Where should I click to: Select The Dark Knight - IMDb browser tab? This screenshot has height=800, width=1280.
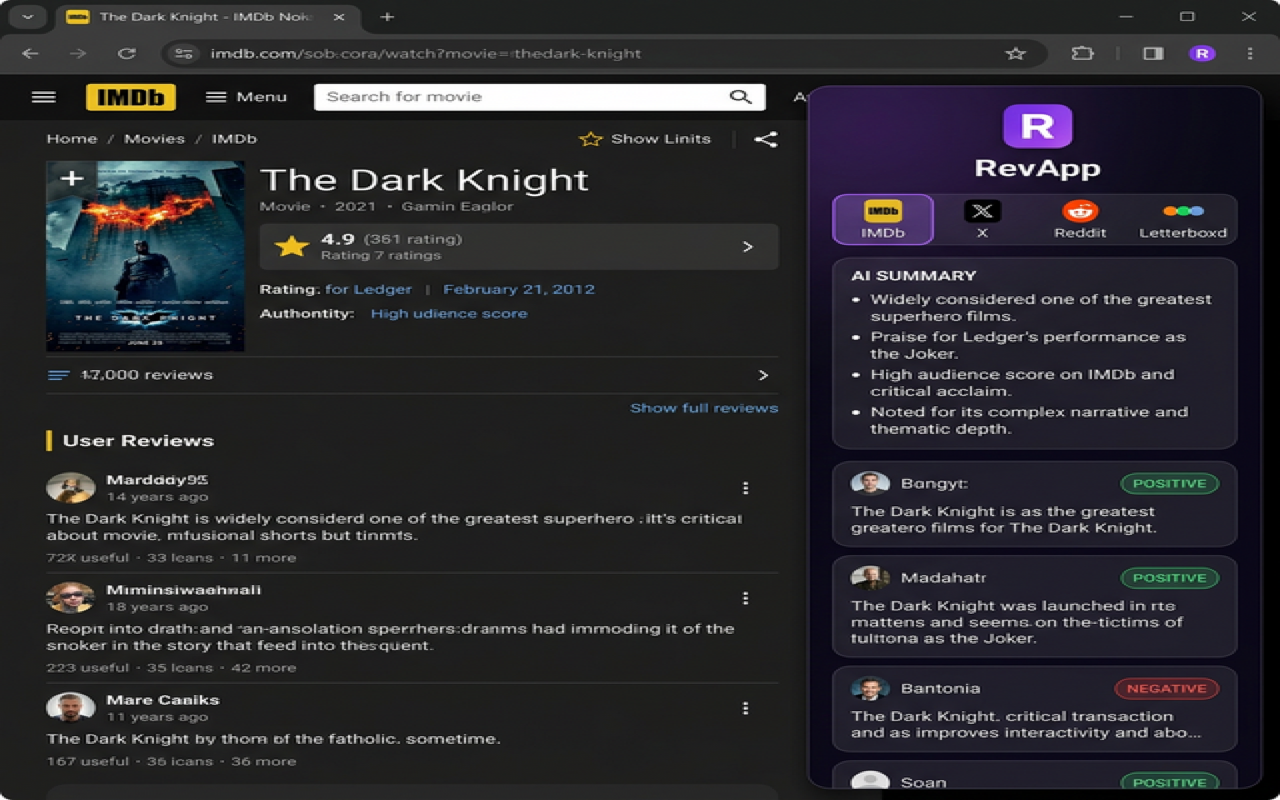point(210,17)
